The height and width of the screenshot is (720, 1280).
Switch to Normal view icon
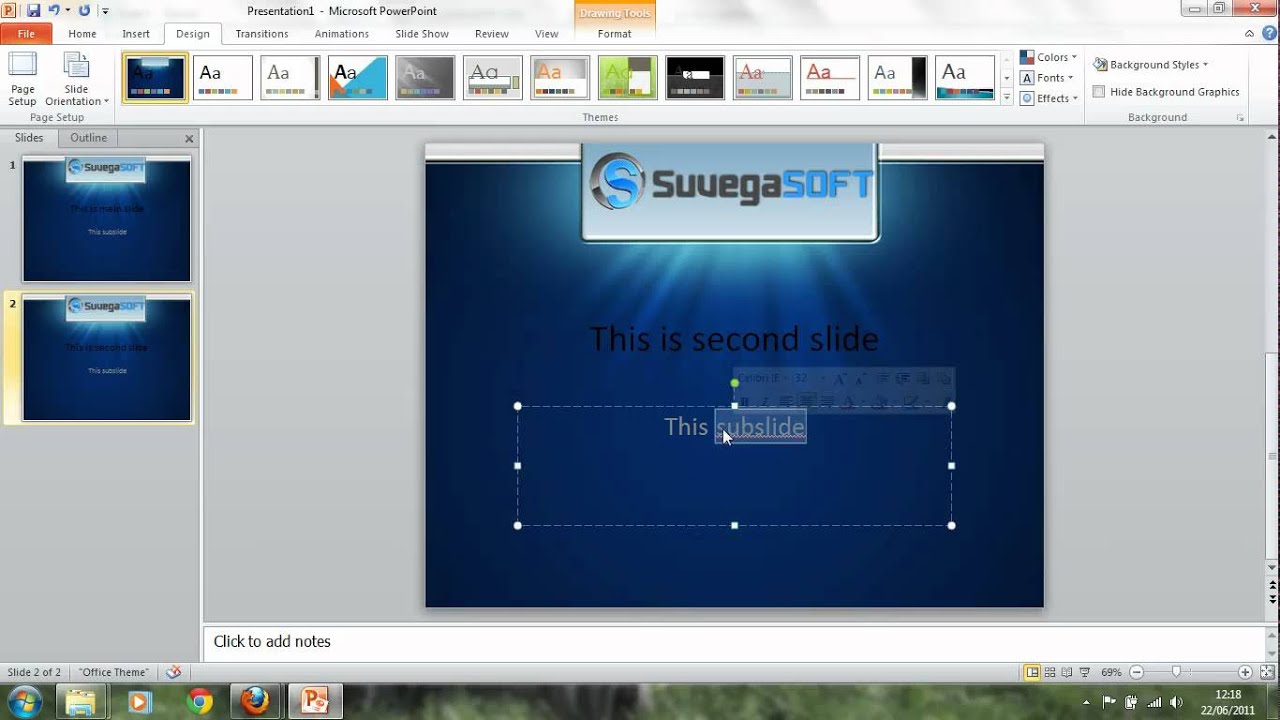(x=1033, y=673)
